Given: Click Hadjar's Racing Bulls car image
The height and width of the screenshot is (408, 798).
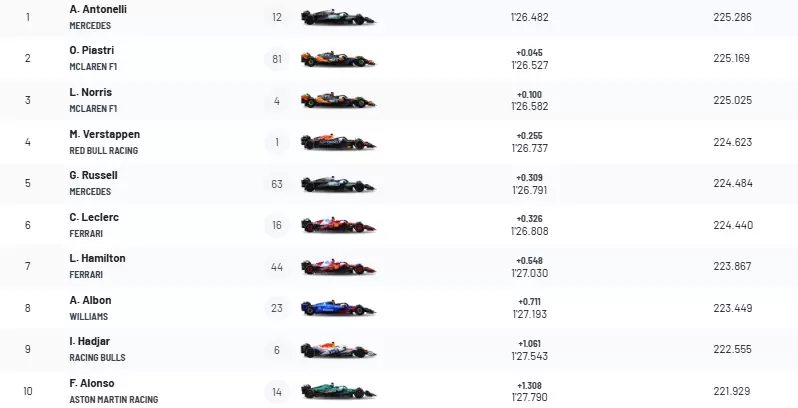Looking at the screenshot, I should click(338, 350).
